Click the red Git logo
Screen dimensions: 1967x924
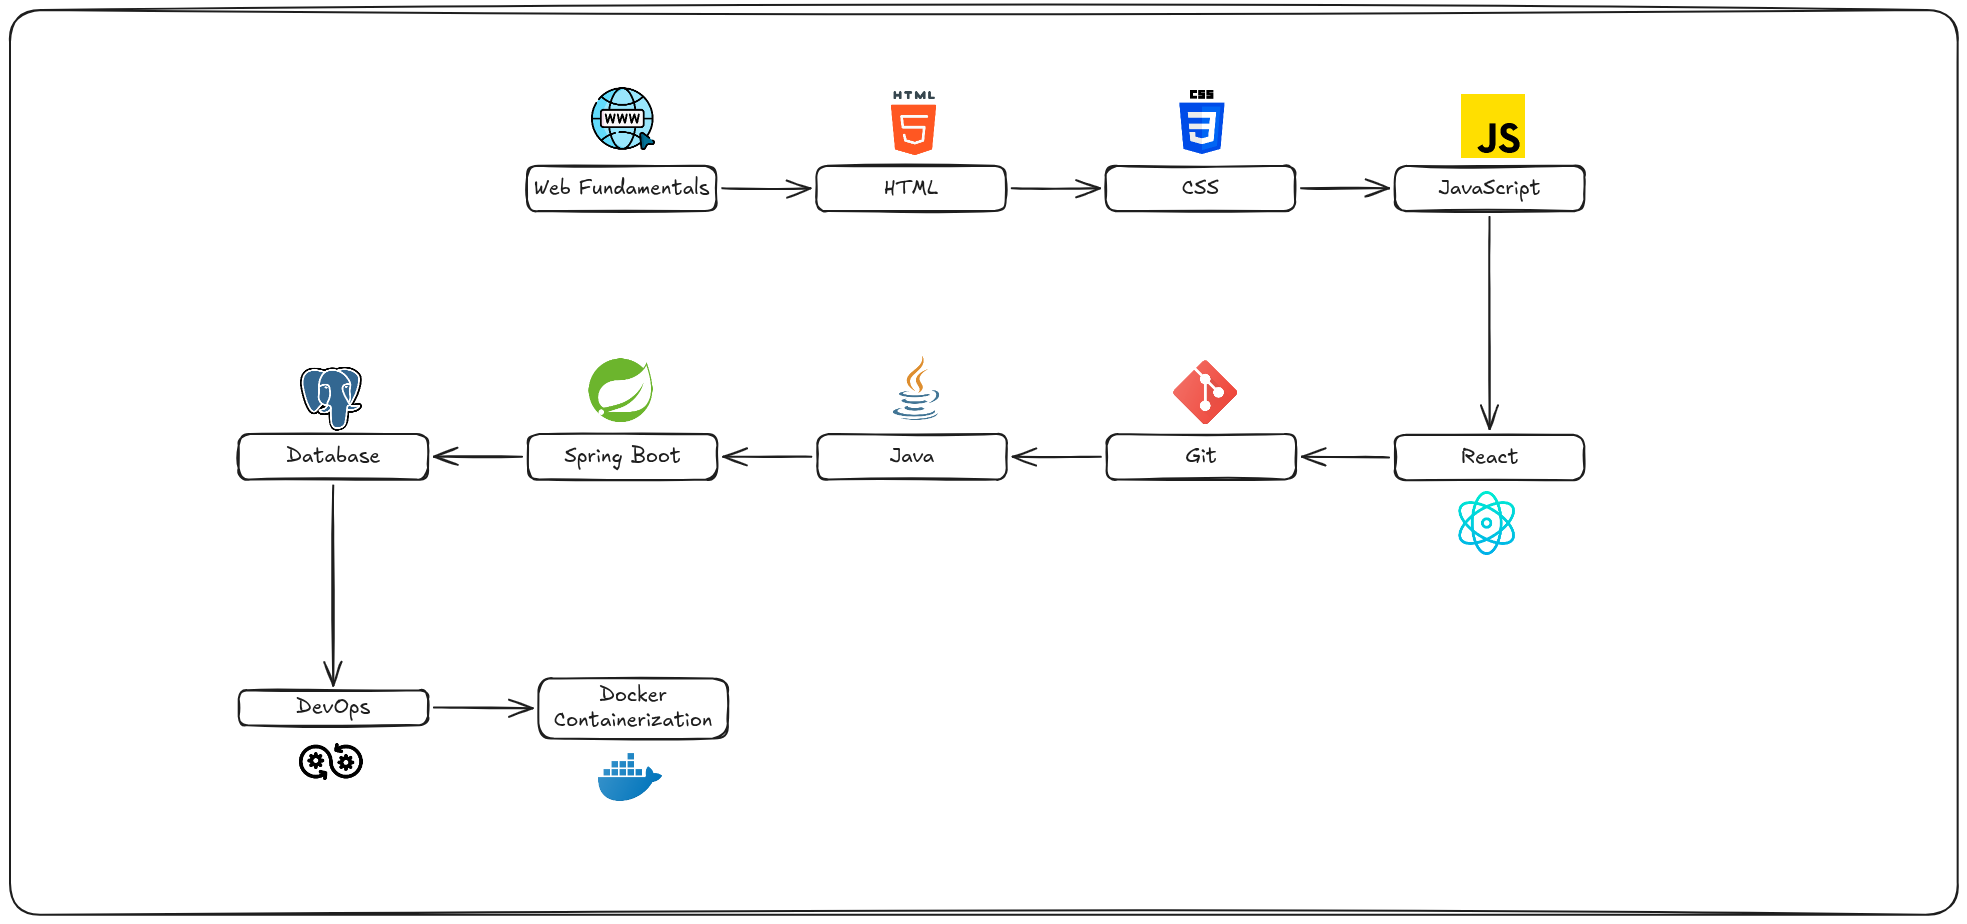[x=1205, y=392]
